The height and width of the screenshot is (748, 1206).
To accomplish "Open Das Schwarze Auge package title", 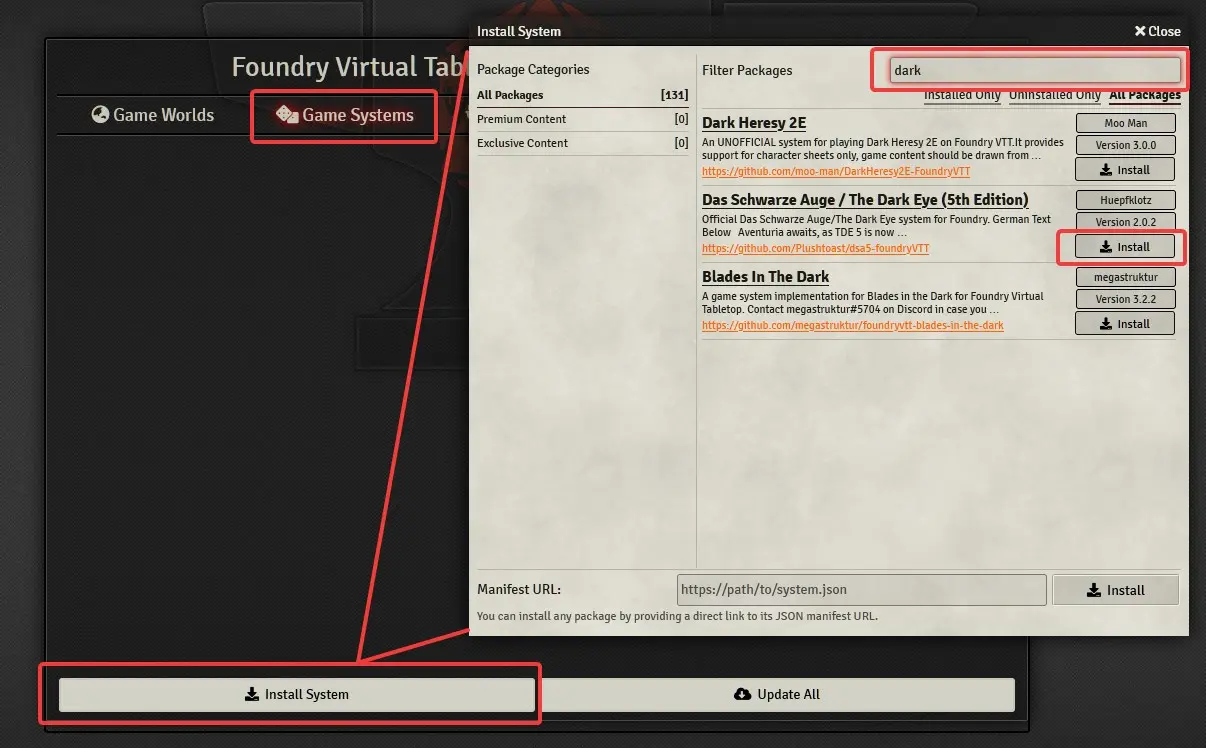I will 865,200.
